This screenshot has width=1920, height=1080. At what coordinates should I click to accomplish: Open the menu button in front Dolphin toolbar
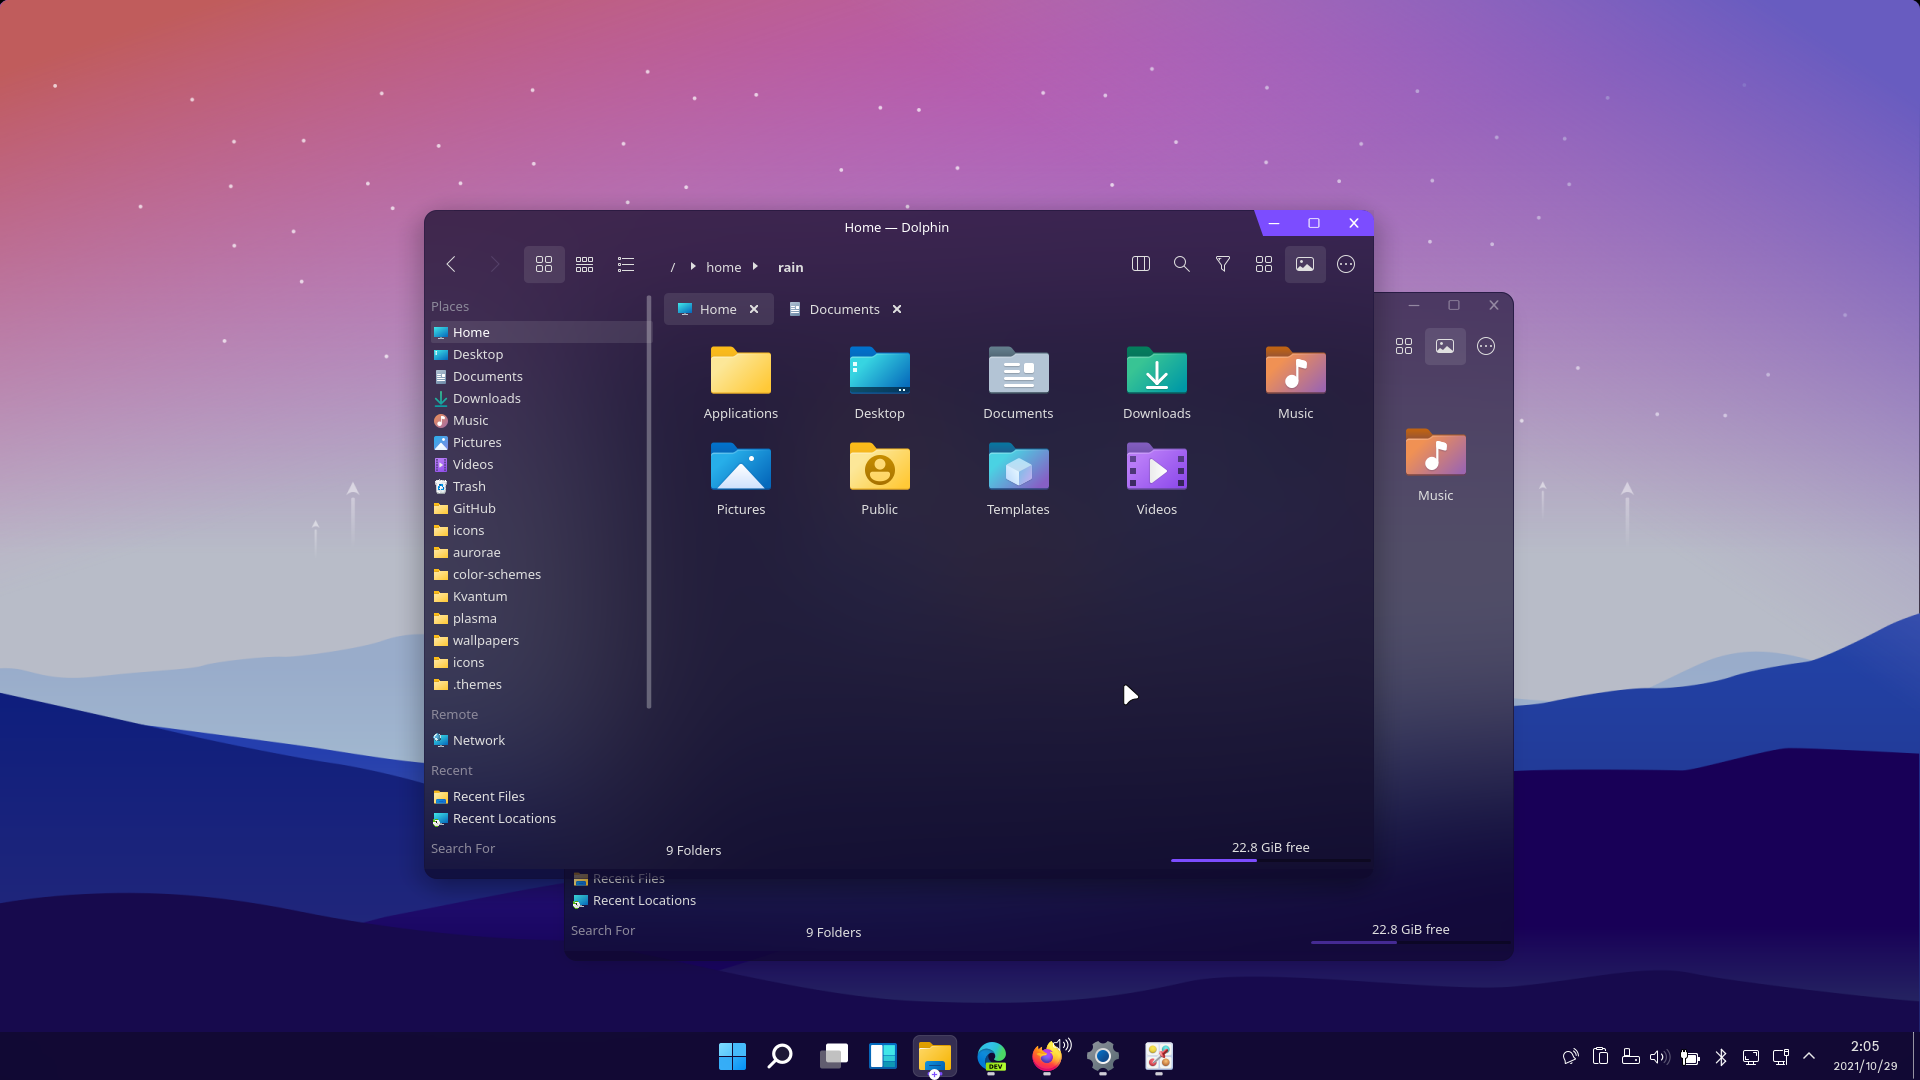click(x=1346, y=264)
